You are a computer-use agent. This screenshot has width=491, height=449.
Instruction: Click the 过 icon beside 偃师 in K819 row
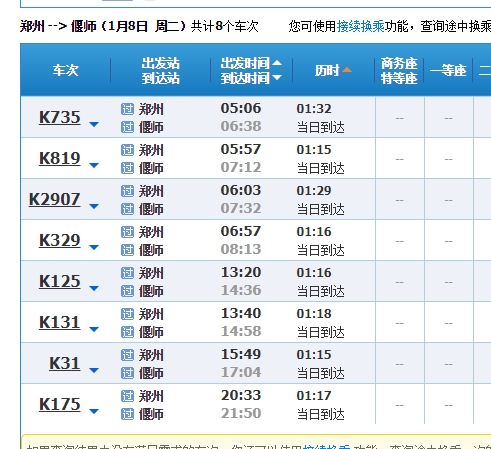click(x=127, y=168)
